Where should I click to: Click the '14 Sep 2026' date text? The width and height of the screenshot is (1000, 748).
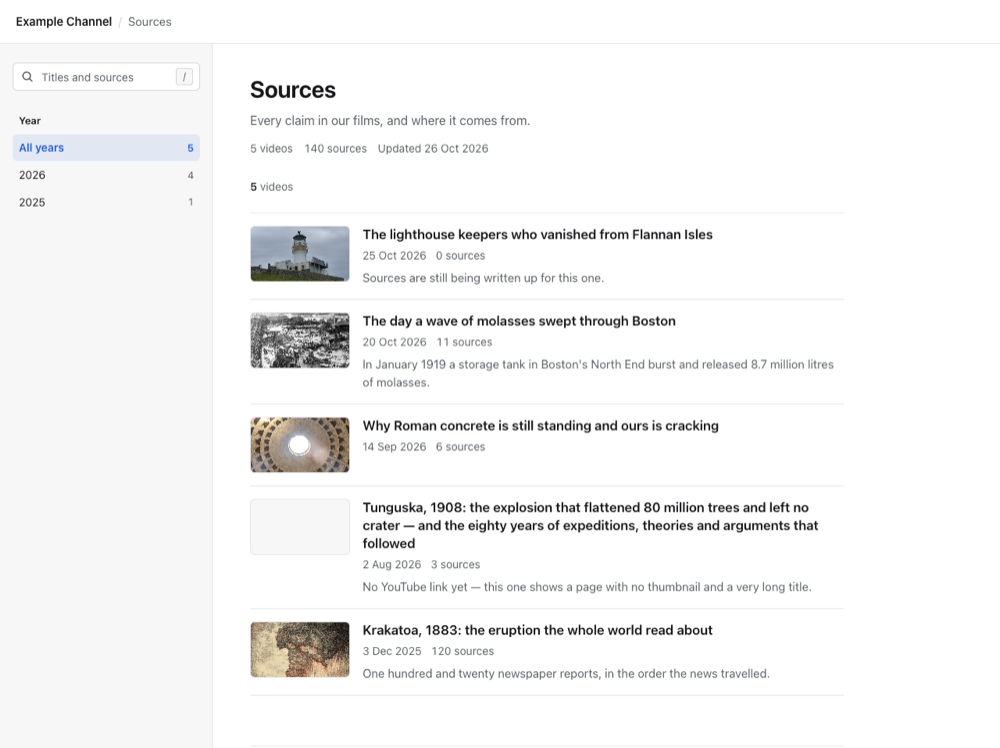pos(394,447)
